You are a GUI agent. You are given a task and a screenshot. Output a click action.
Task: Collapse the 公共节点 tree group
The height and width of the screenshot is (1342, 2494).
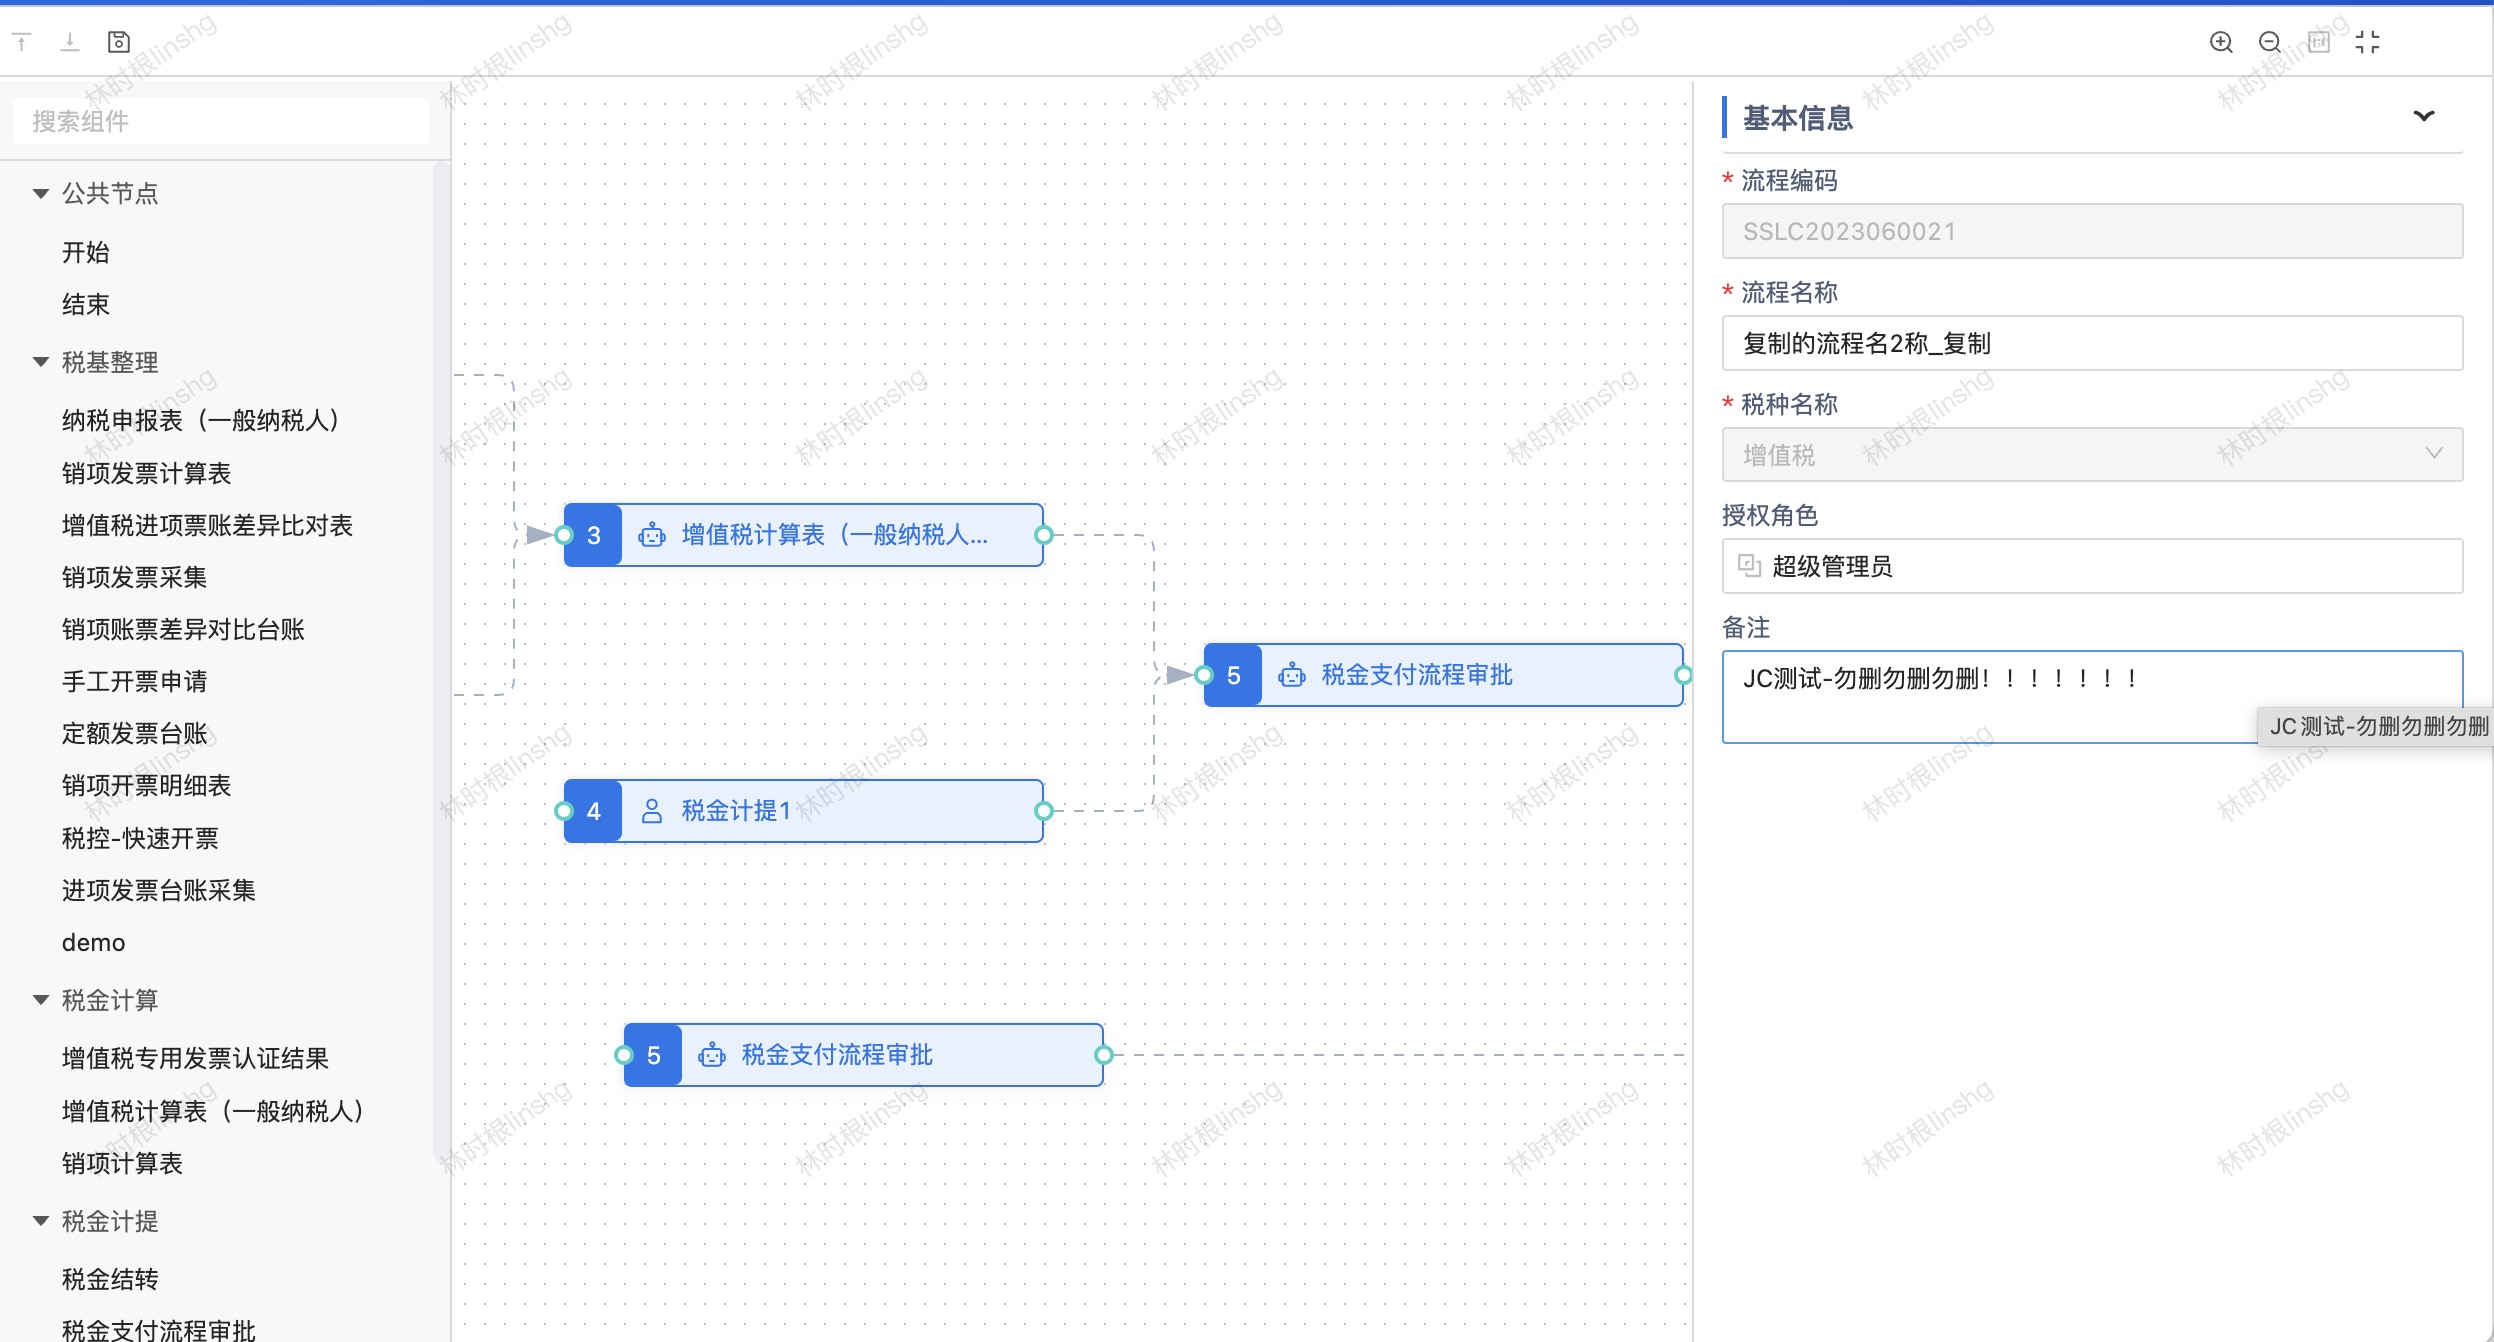41,193
